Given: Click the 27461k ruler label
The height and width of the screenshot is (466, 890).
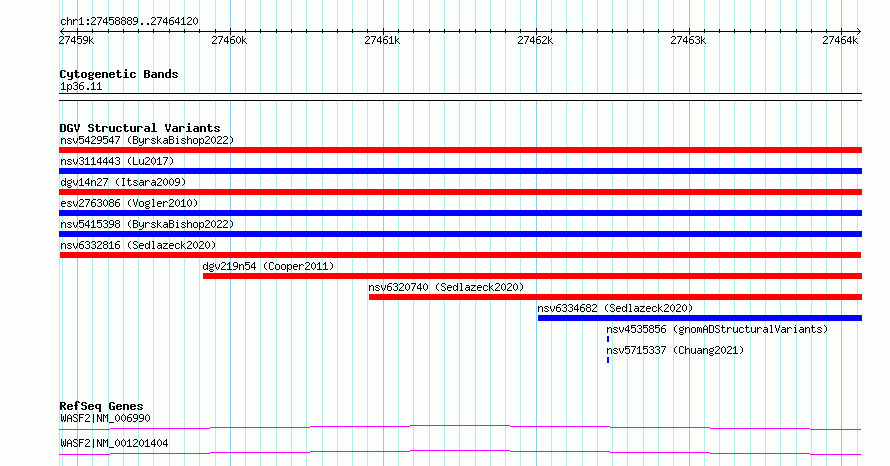Looking at the screenshot, I should click(383, 40).
